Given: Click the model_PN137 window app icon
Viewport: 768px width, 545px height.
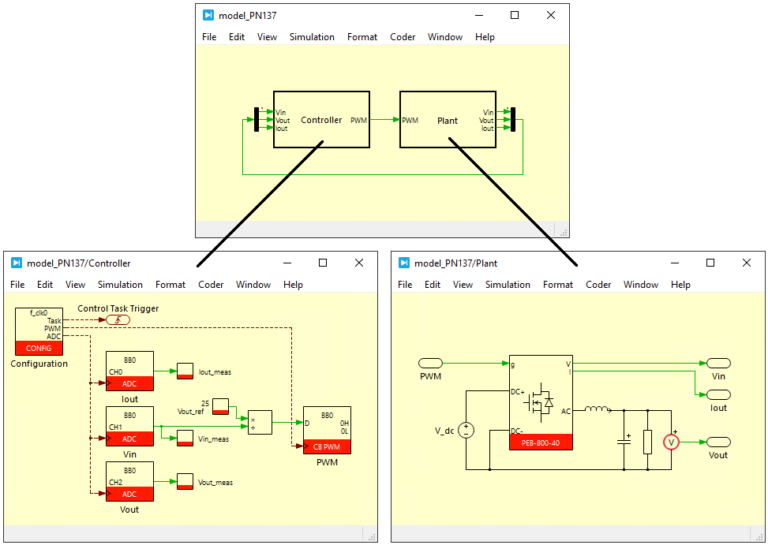Looking at the screenshot, I should tap(208, 15).
